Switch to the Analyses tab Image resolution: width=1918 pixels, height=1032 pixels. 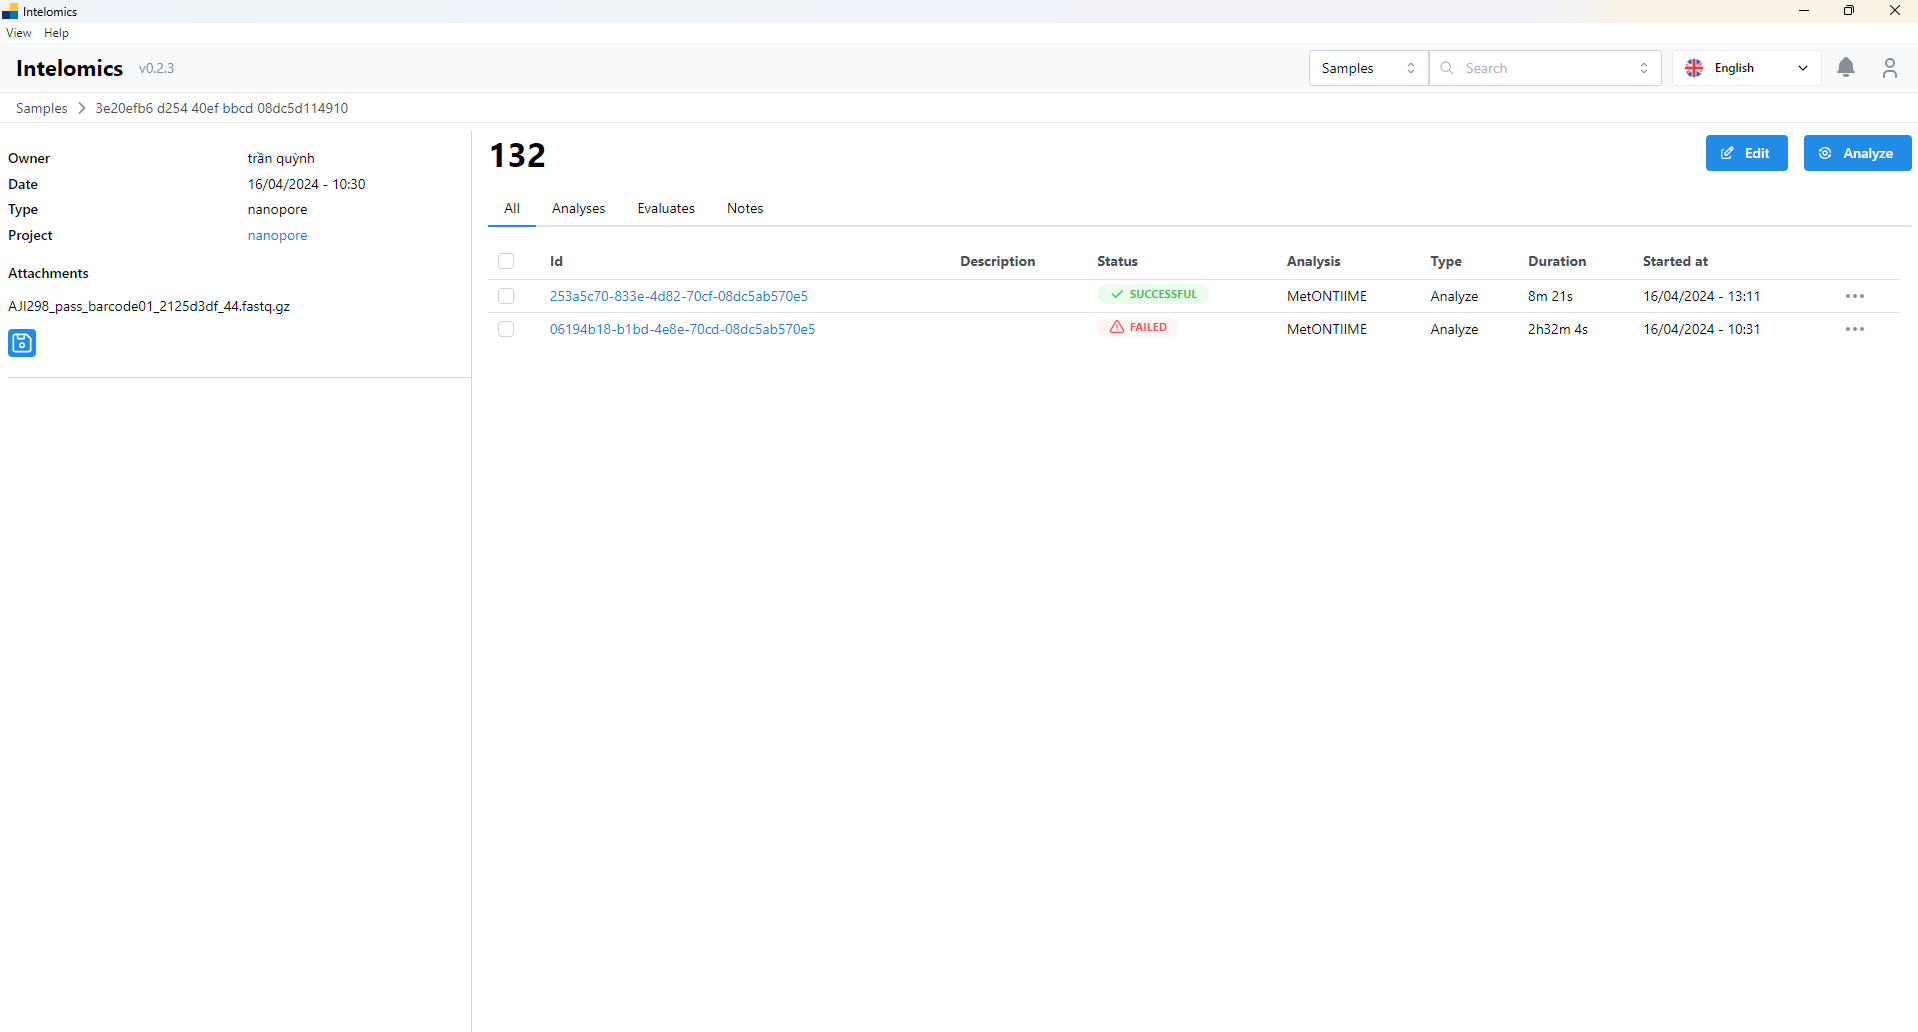(x=578, y=208)
